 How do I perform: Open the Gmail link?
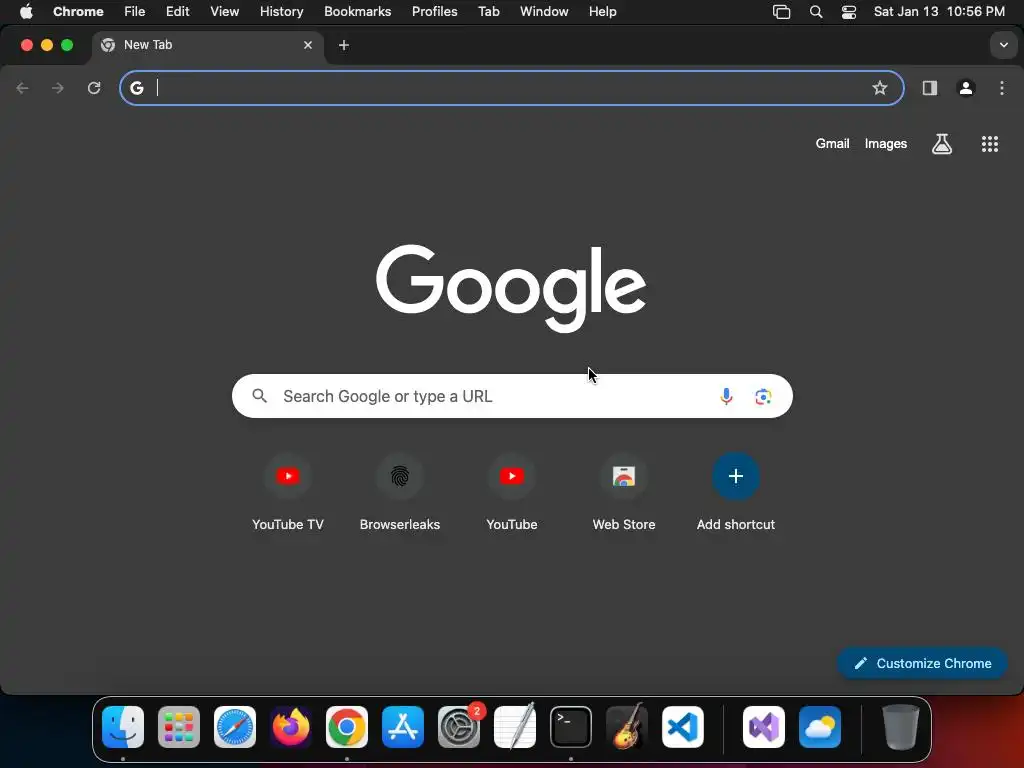[832, 144]
